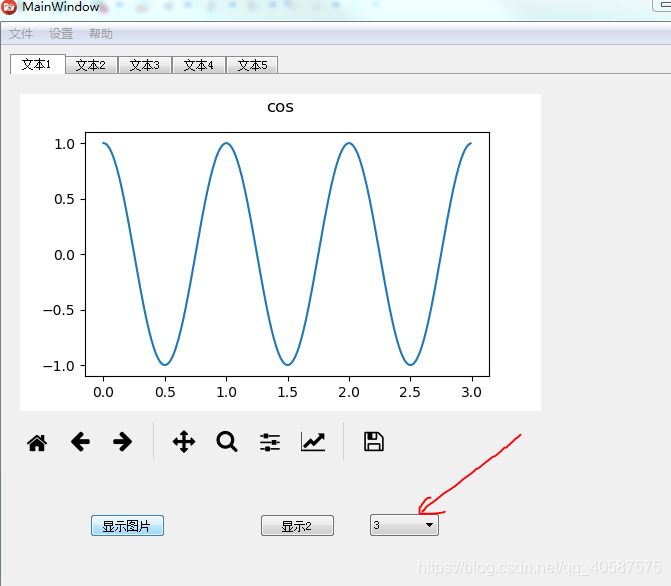Image resolution: width=671 pixels, height=586 pixels.
Task: Click the y-axis label −0.5
Action: [59, 310]
